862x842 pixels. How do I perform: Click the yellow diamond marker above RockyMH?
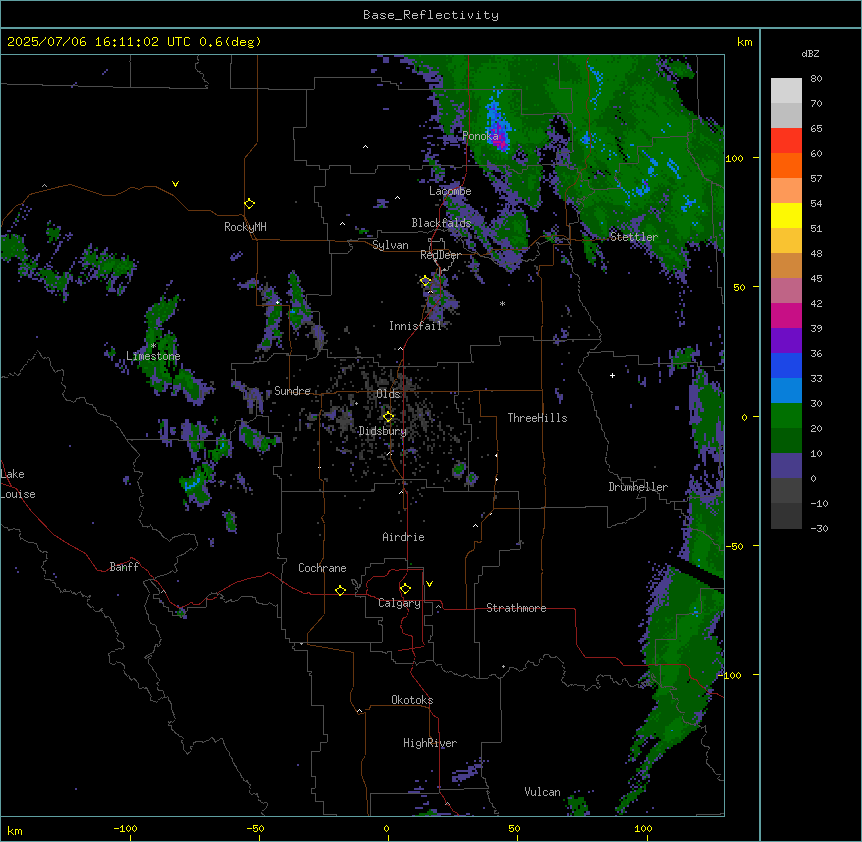click(x=249, y=204)
